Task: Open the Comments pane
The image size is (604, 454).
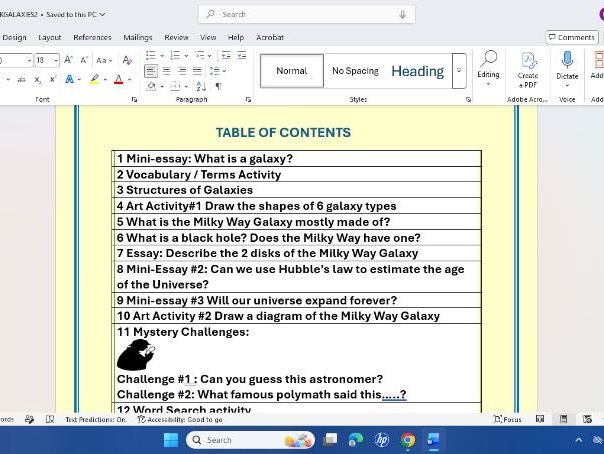Action: coord(572,37)
